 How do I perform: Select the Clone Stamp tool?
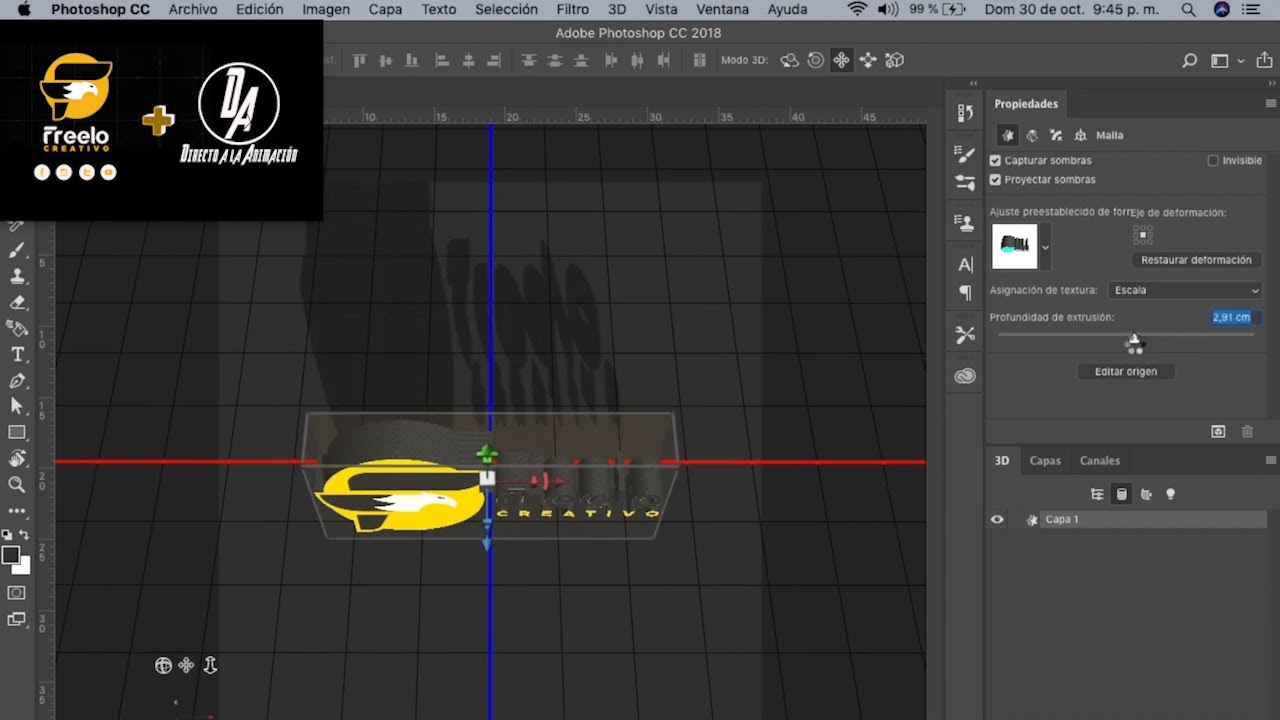17,276
